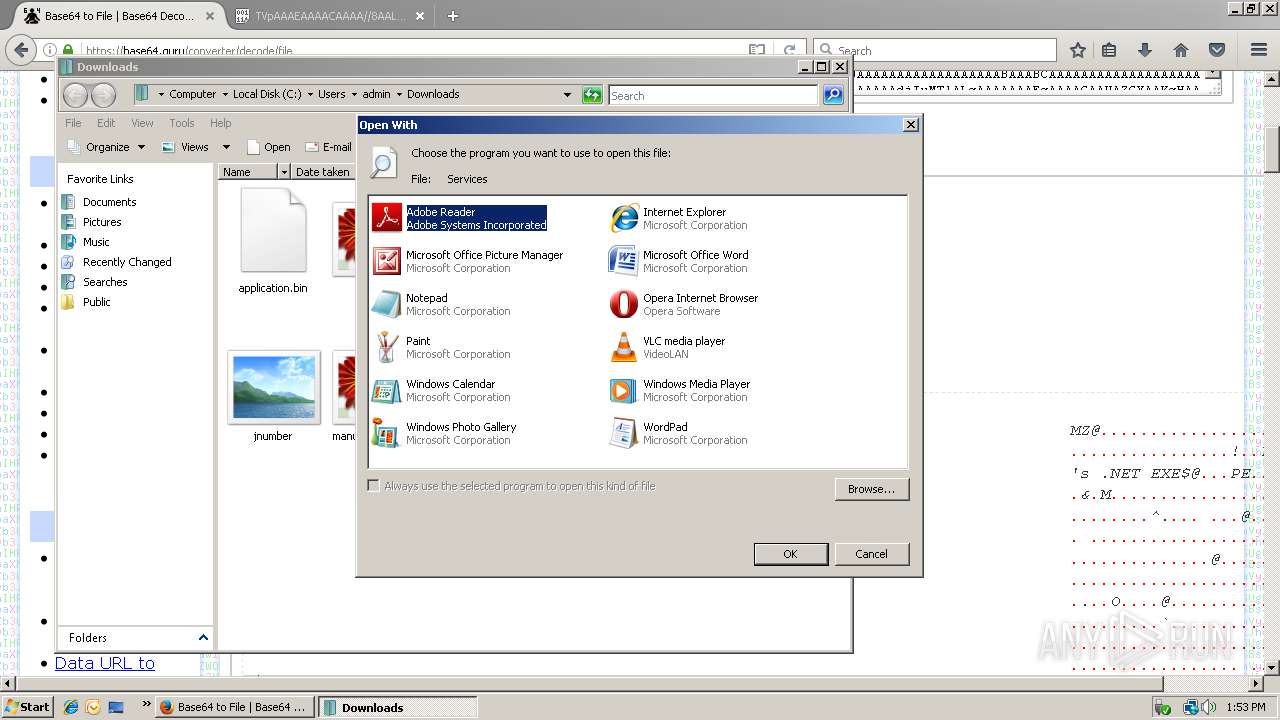Open File menu in Explorer
This screenshot has width=1280, height=720.
point(73,123)
